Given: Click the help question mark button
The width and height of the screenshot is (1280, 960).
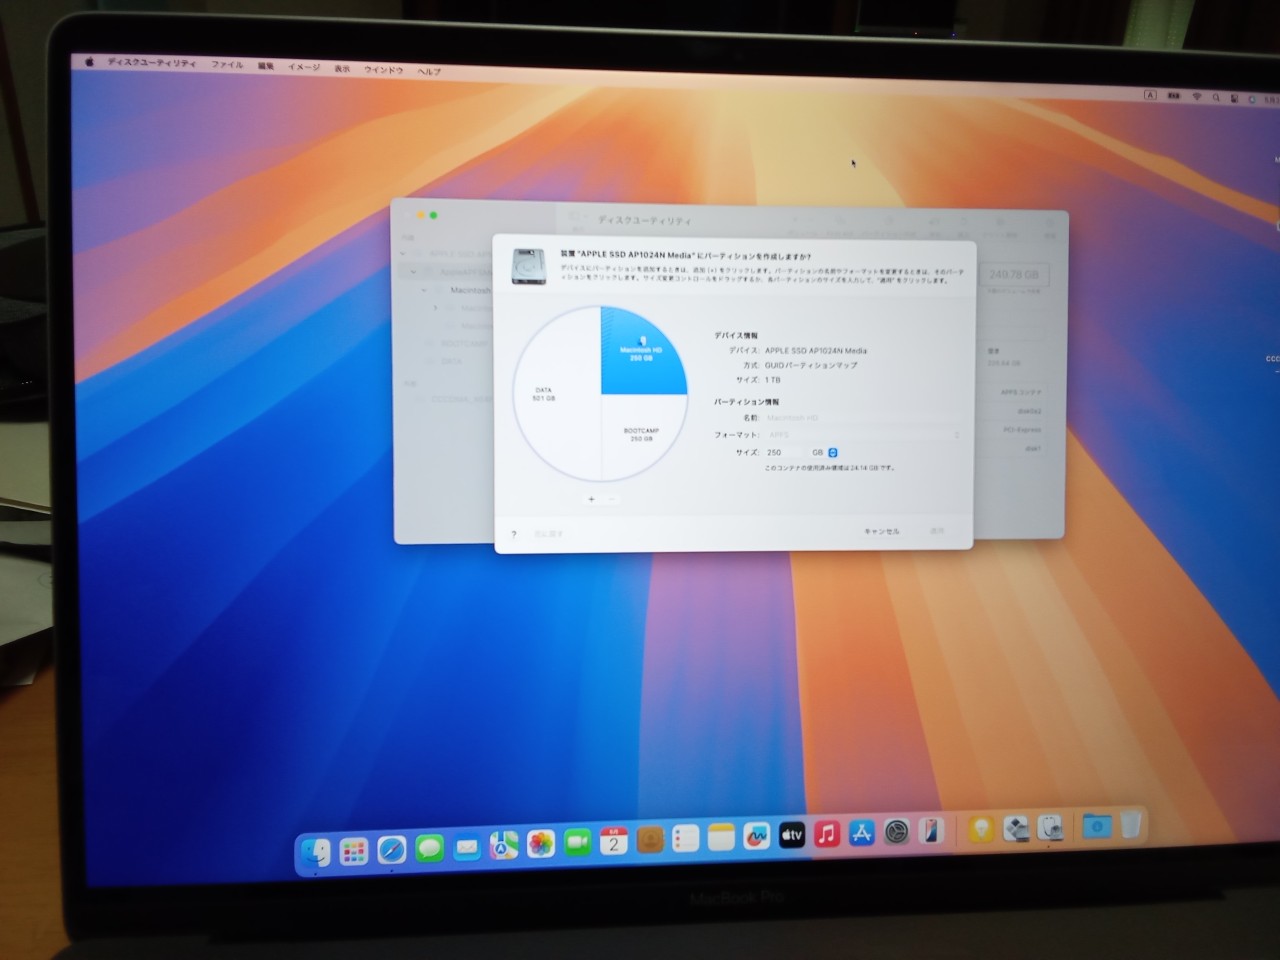Looking at the screenshot, I should pyautogui.click(x=514, y=534).
